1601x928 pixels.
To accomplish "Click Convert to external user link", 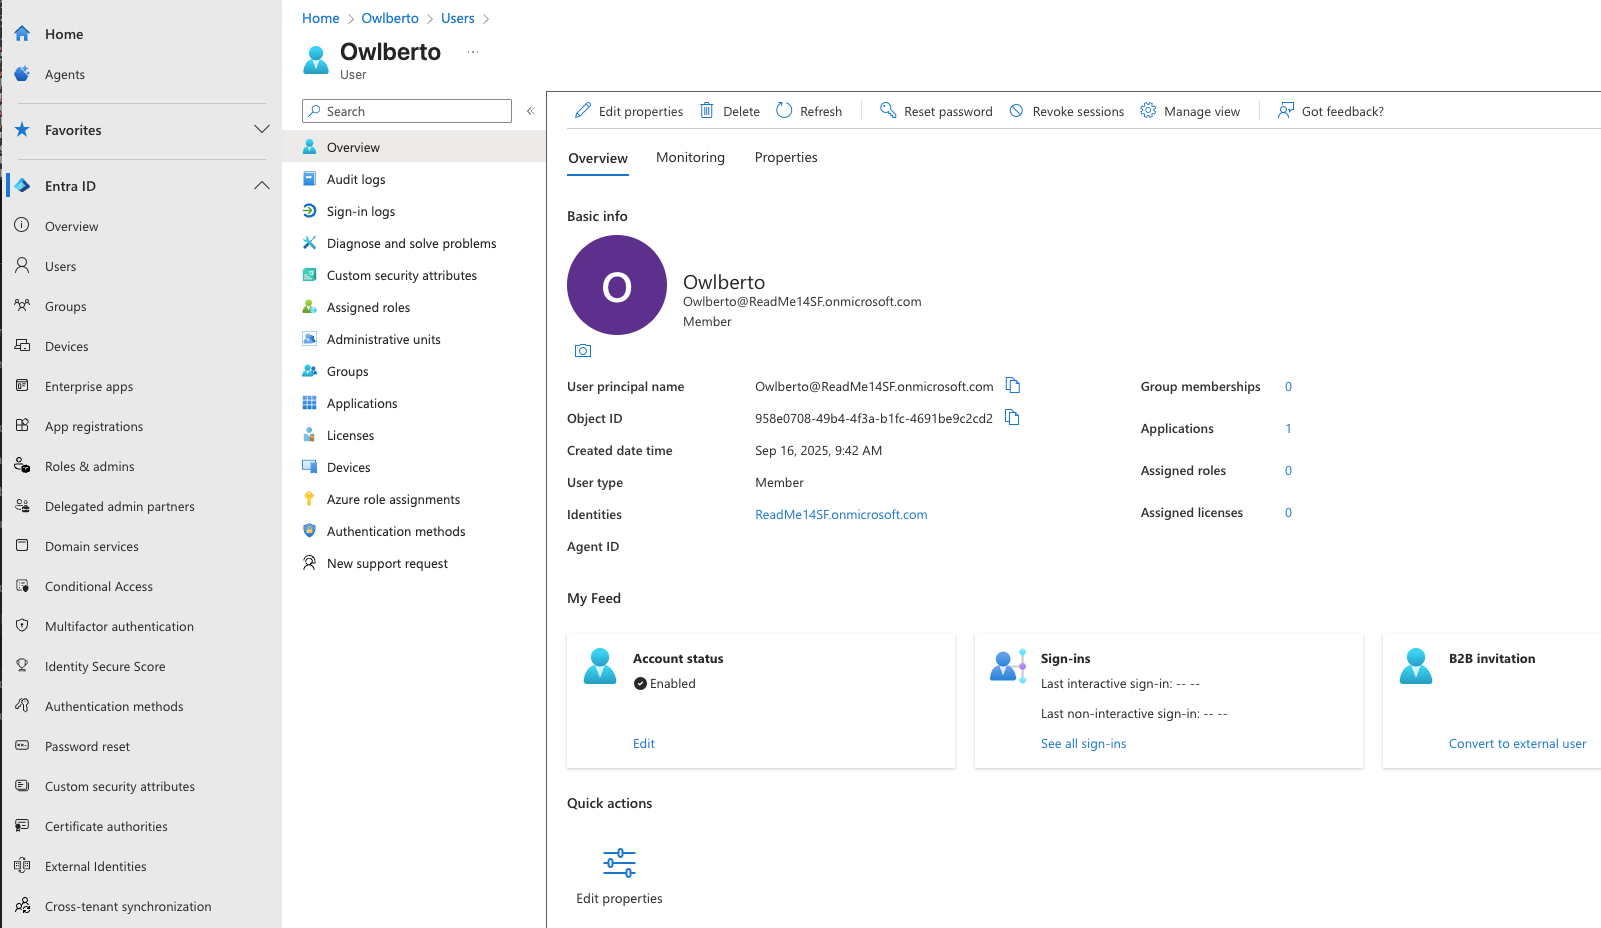I will click(x=1517, y=743).
